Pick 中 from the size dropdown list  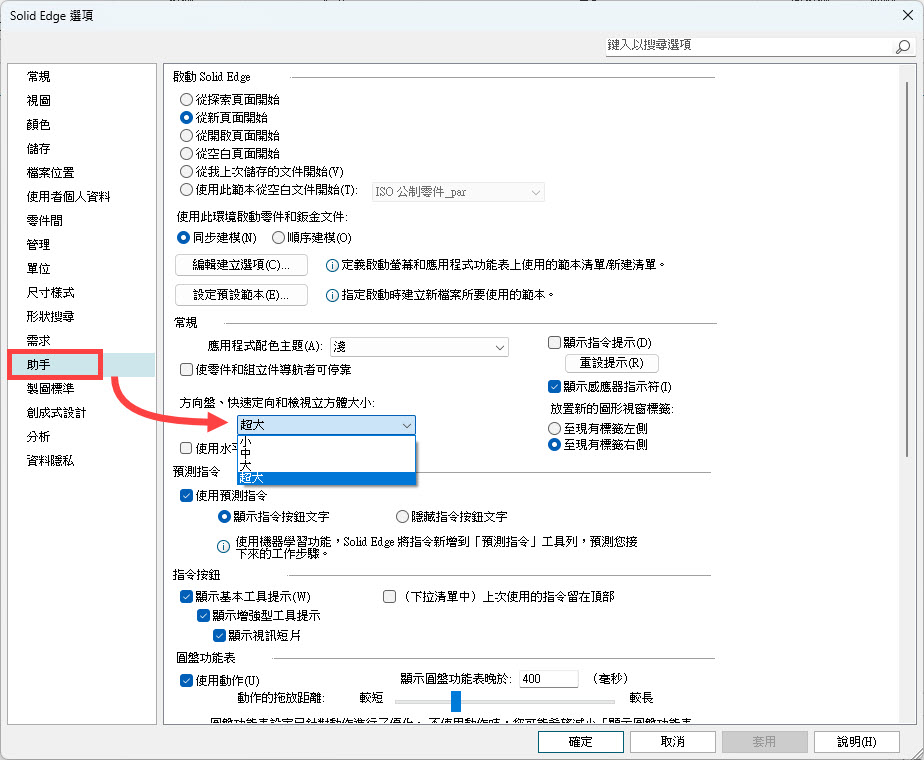245,453
